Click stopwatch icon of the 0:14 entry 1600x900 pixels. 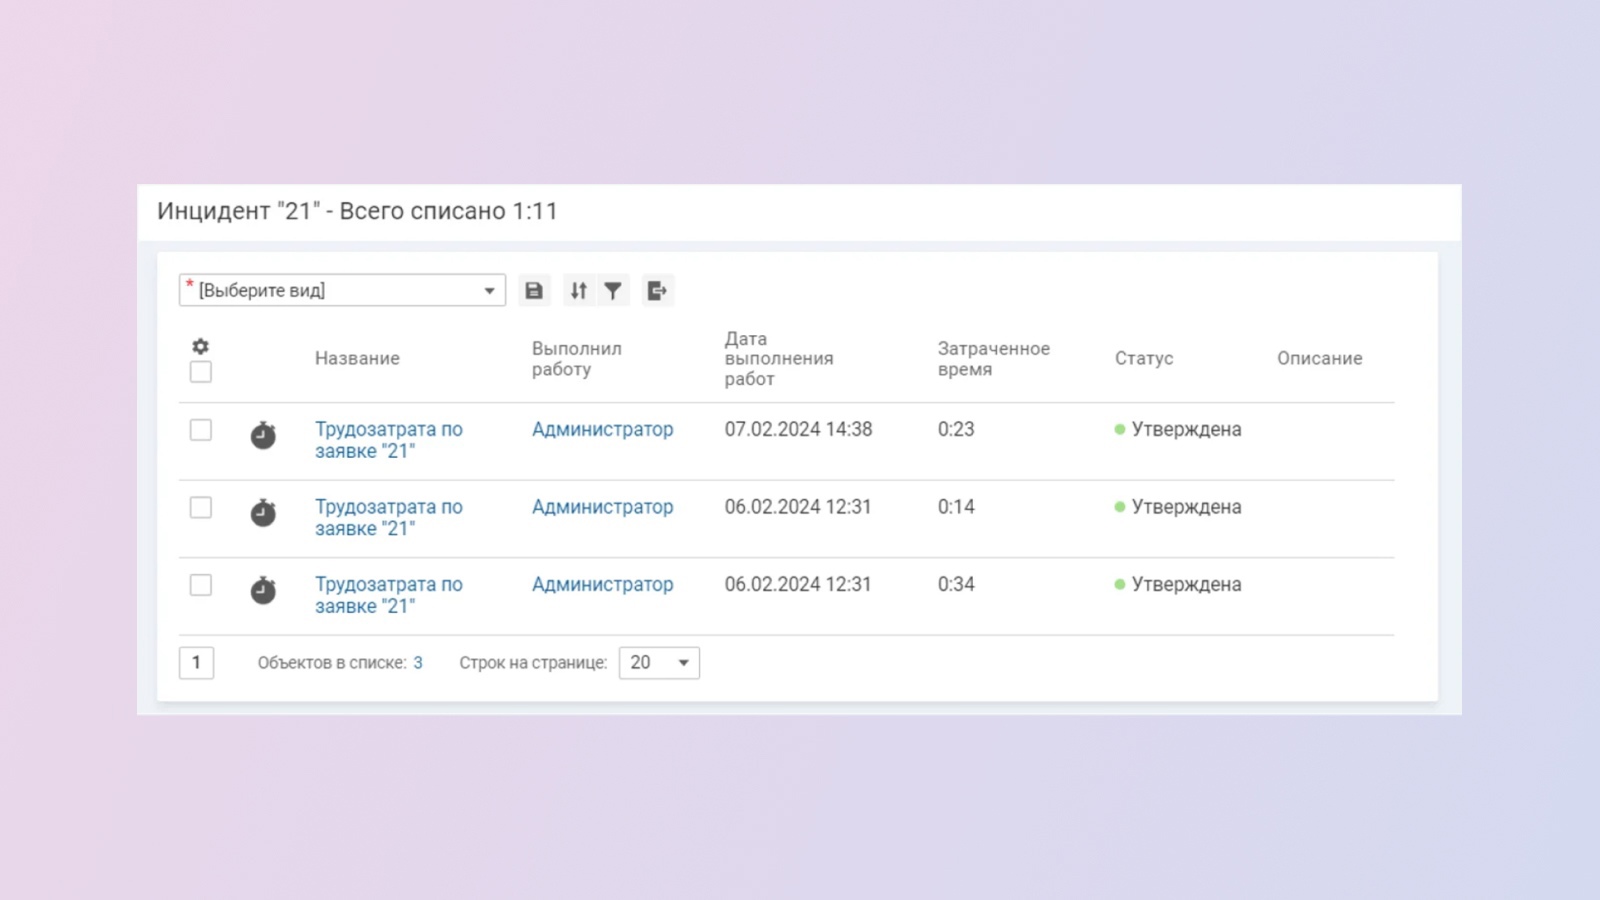(x=263, y=513)
